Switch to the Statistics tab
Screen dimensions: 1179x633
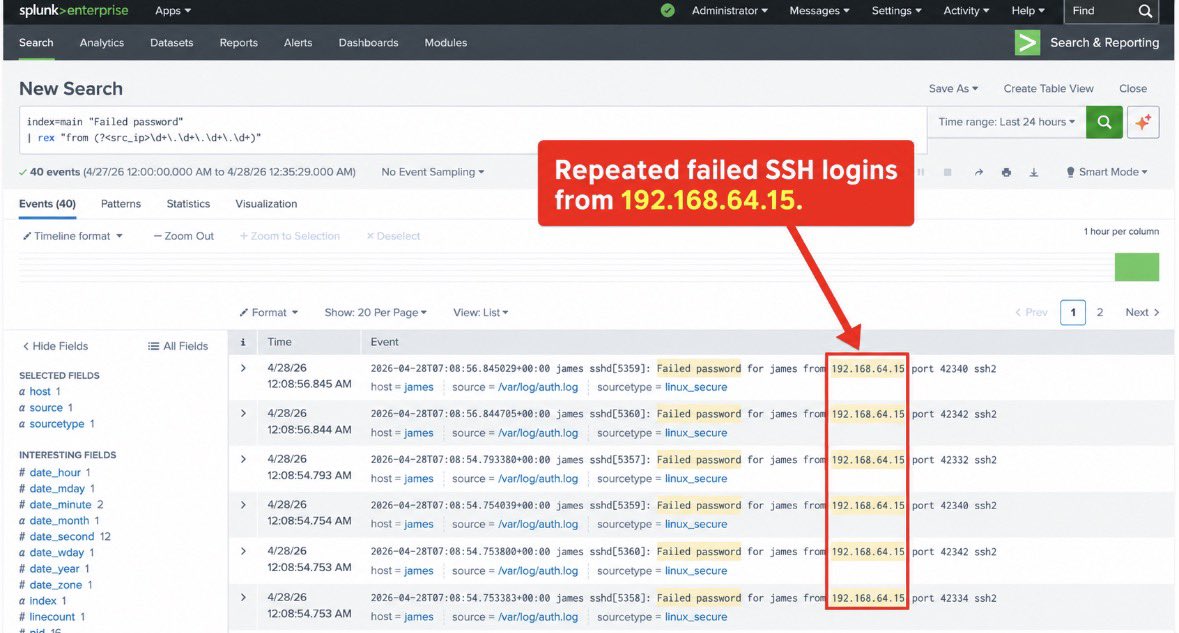pyautogui.click(x=188, y=204)
